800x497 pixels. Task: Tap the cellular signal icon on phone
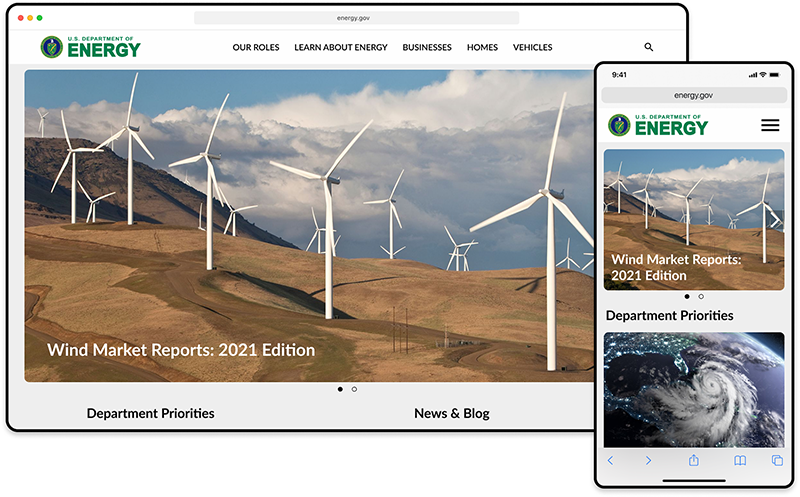753,75
